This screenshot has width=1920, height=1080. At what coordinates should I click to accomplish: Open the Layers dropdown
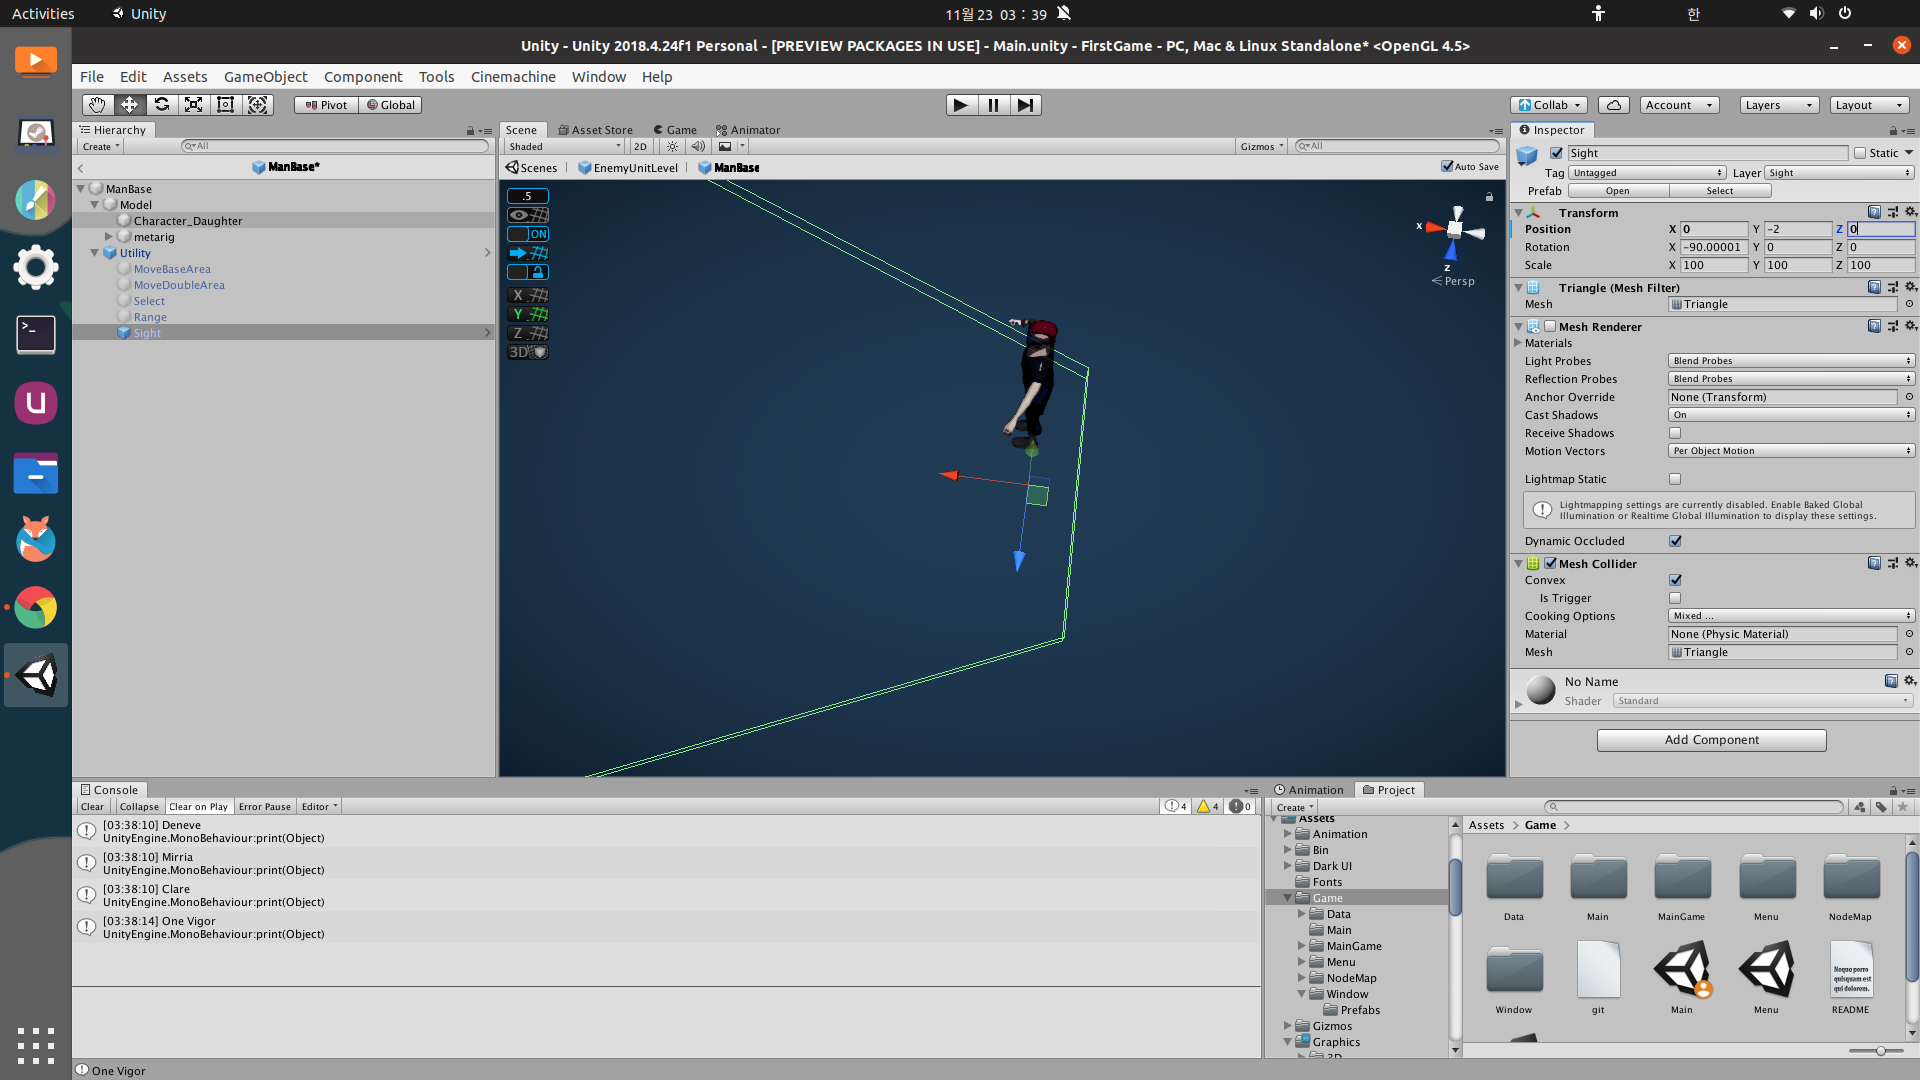pos(1778,105)
